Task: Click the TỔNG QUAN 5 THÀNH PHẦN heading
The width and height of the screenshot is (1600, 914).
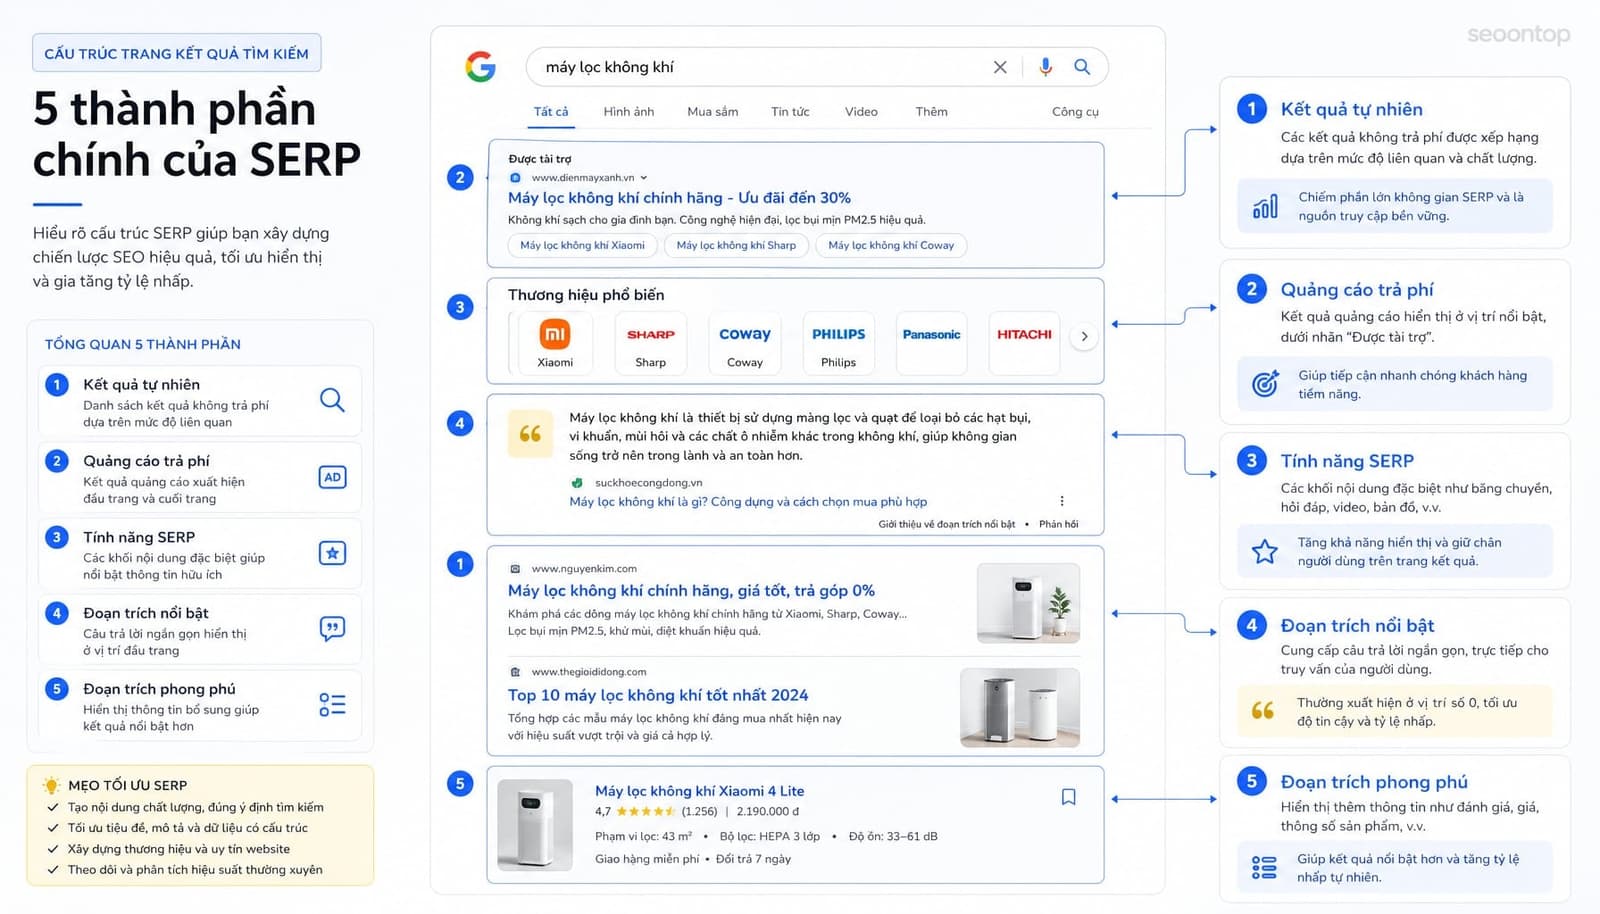Action: (143, 344)
